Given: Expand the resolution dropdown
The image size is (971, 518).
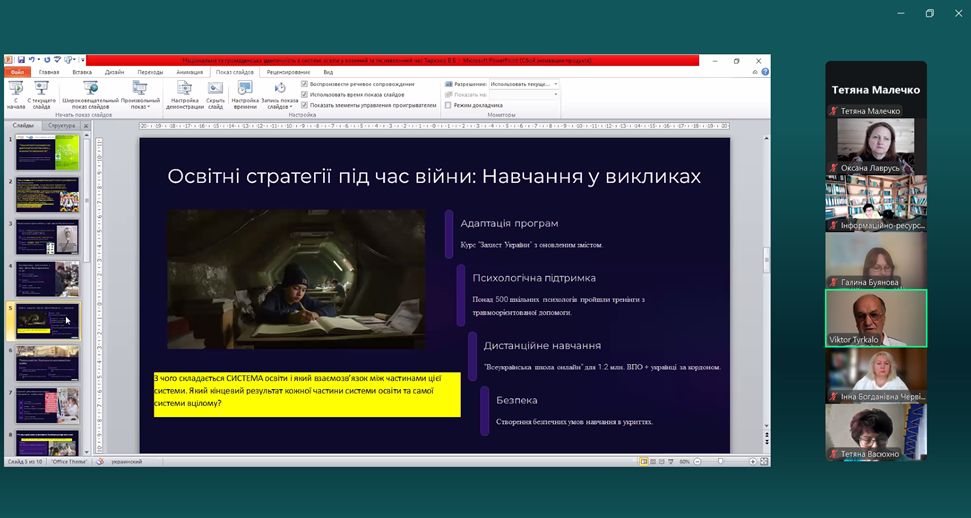Looking at the screenshot, I should coord(556,85).
